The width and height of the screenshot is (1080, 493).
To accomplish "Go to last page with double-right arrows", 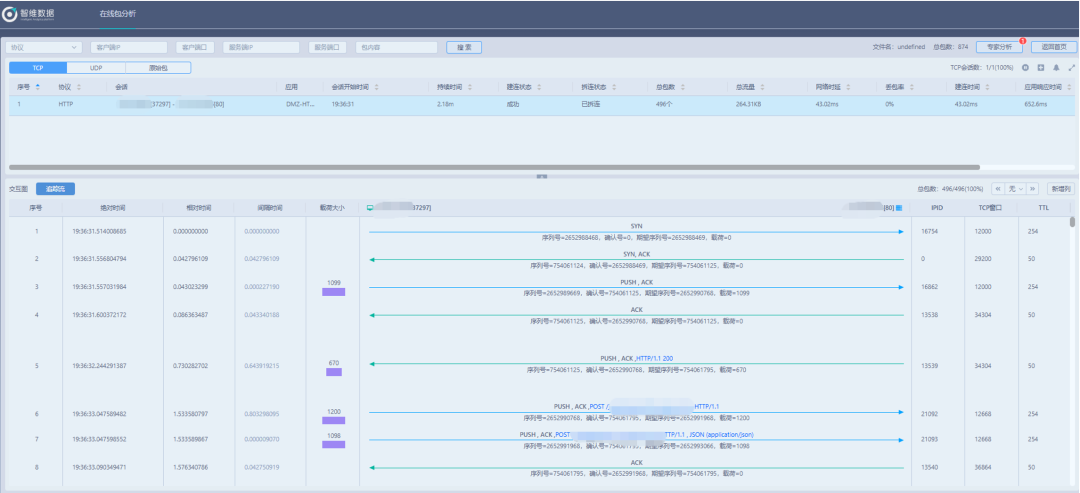I will coord(1033,189).
